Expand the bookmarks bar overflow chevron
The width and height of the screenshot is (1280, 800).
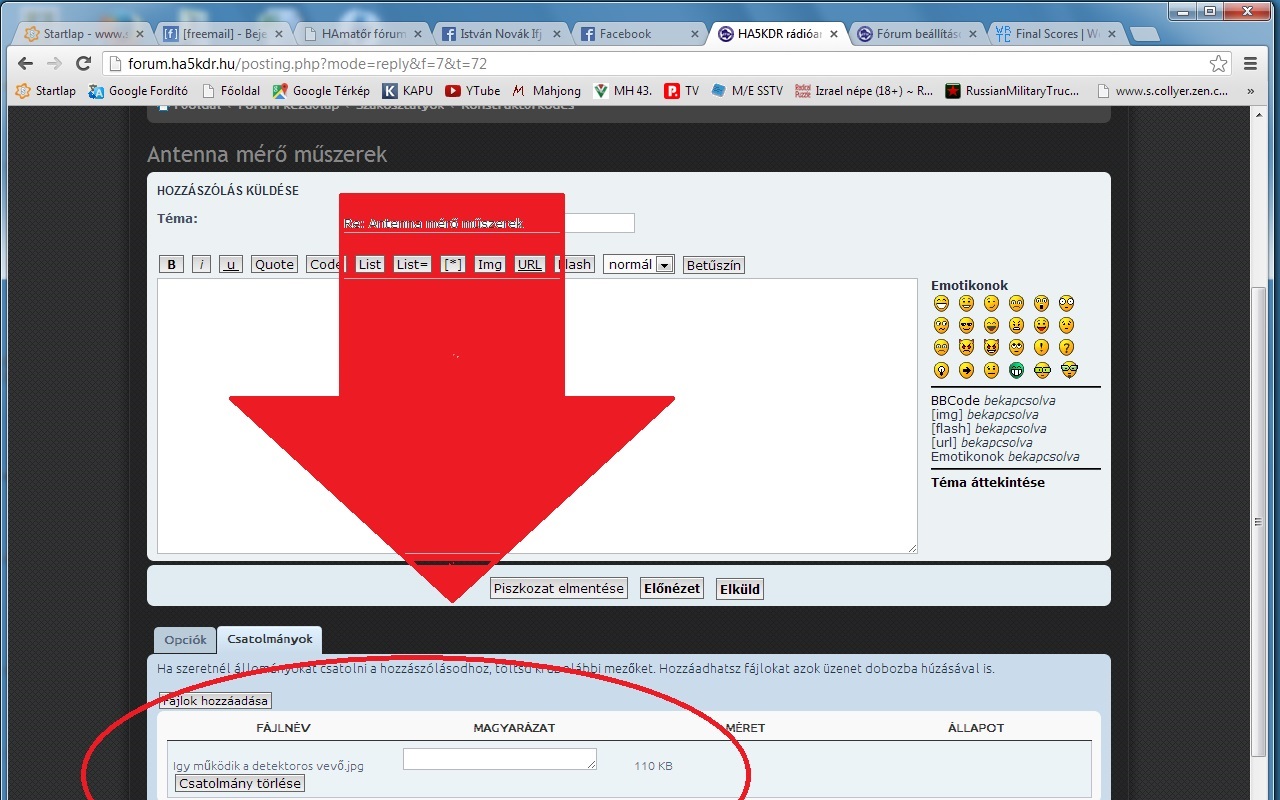1250,91
